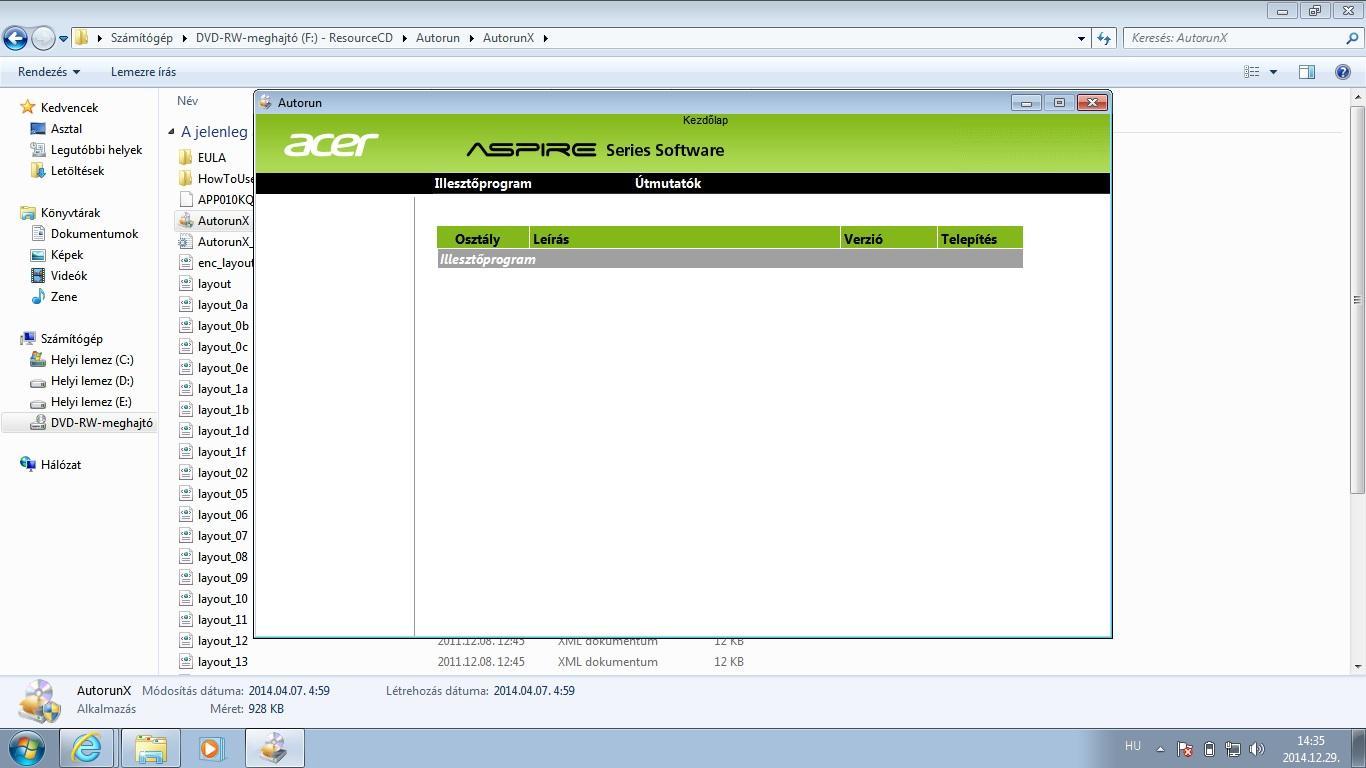Image resolution: width=1366 pixels, height=768 pixels.
Task: Open Windows Media Player taskbar icon
Action: [211, 748]
